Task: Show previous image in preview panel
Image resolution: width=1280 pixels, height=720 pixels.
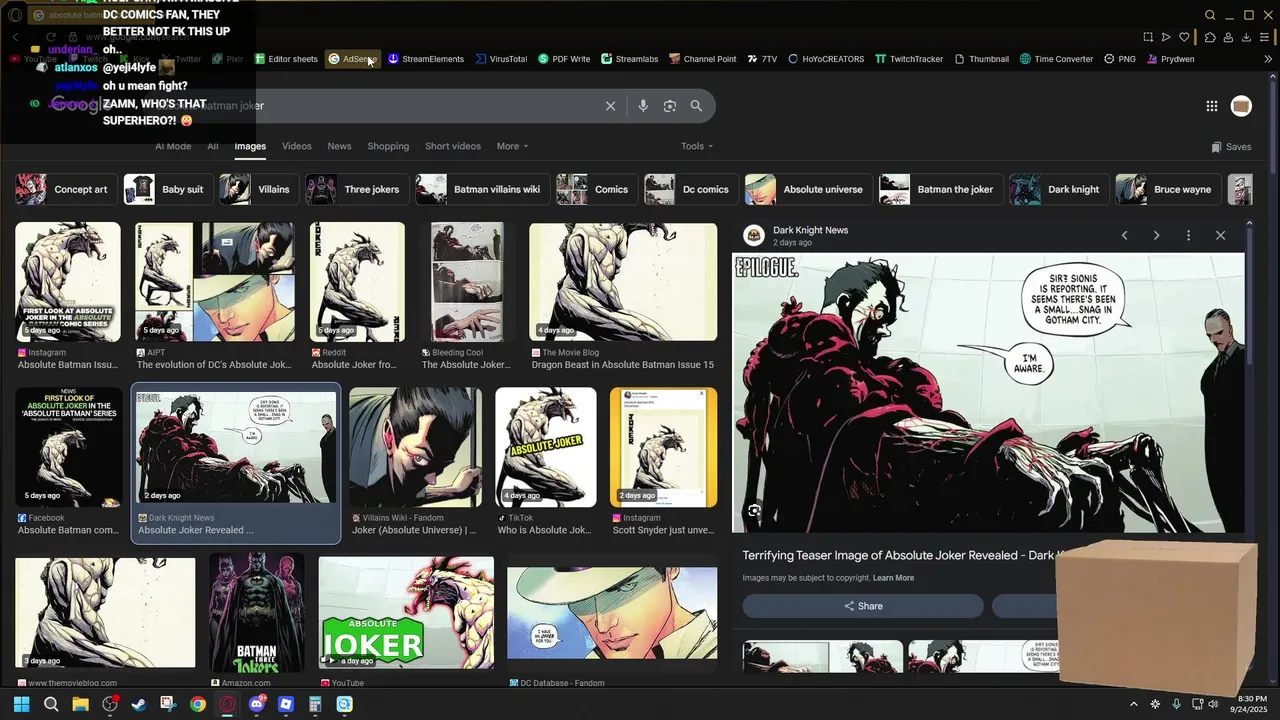Action: tap(1124, 235)
